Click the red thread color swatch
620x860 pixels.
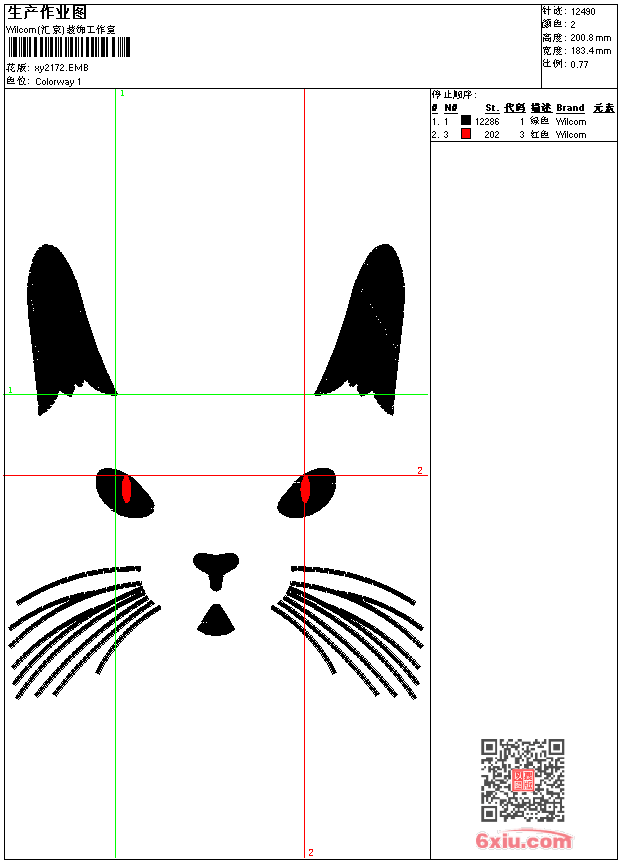point(466,134)
